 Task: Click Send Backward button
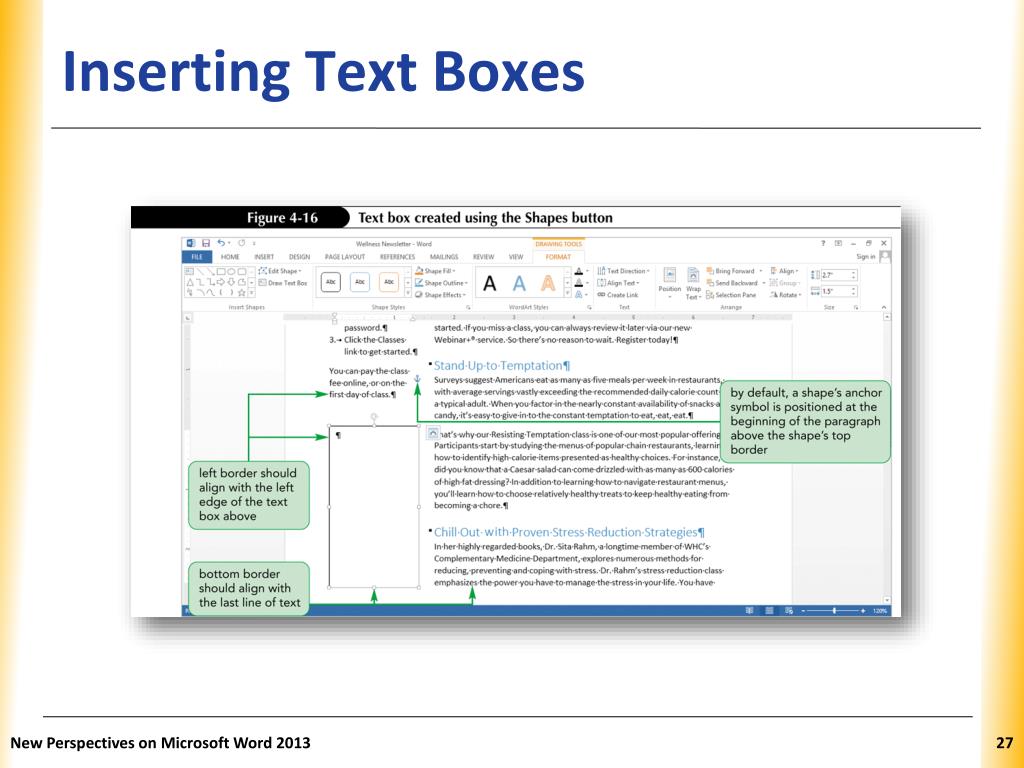coord(732,283)
